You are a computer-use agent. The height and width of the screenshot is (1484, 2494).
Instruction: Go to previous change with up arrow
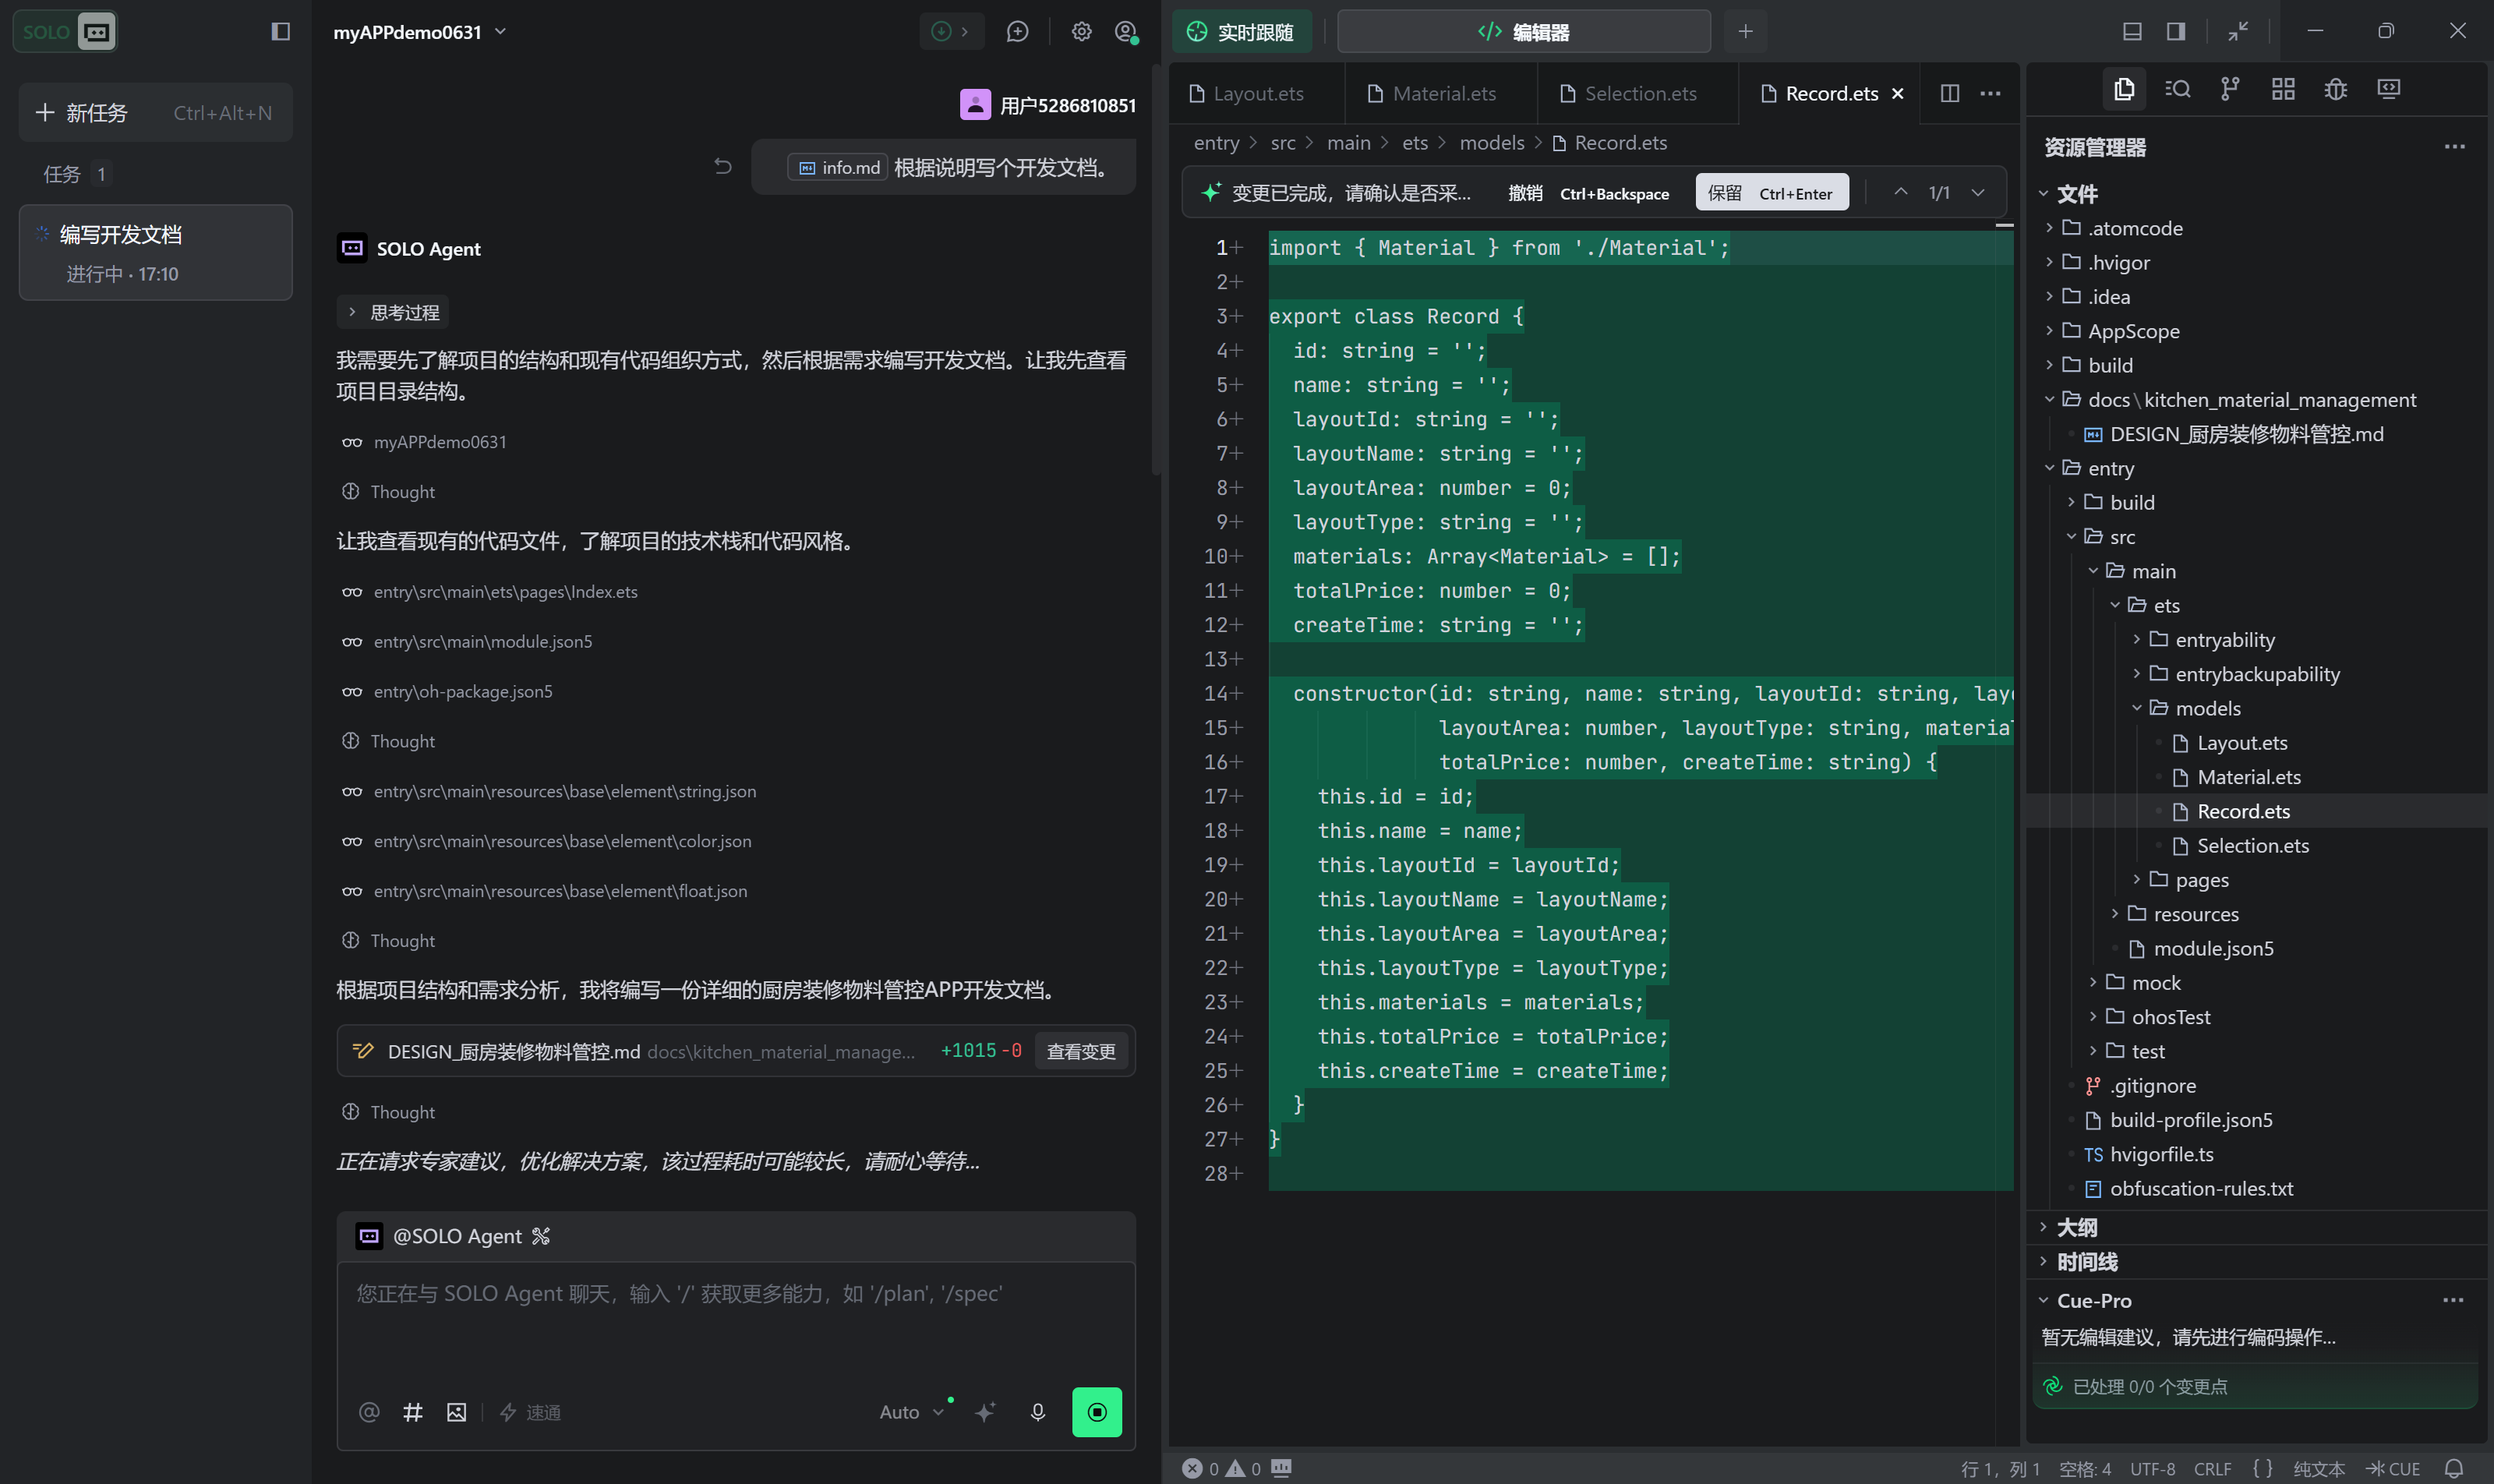(1901, 192)
